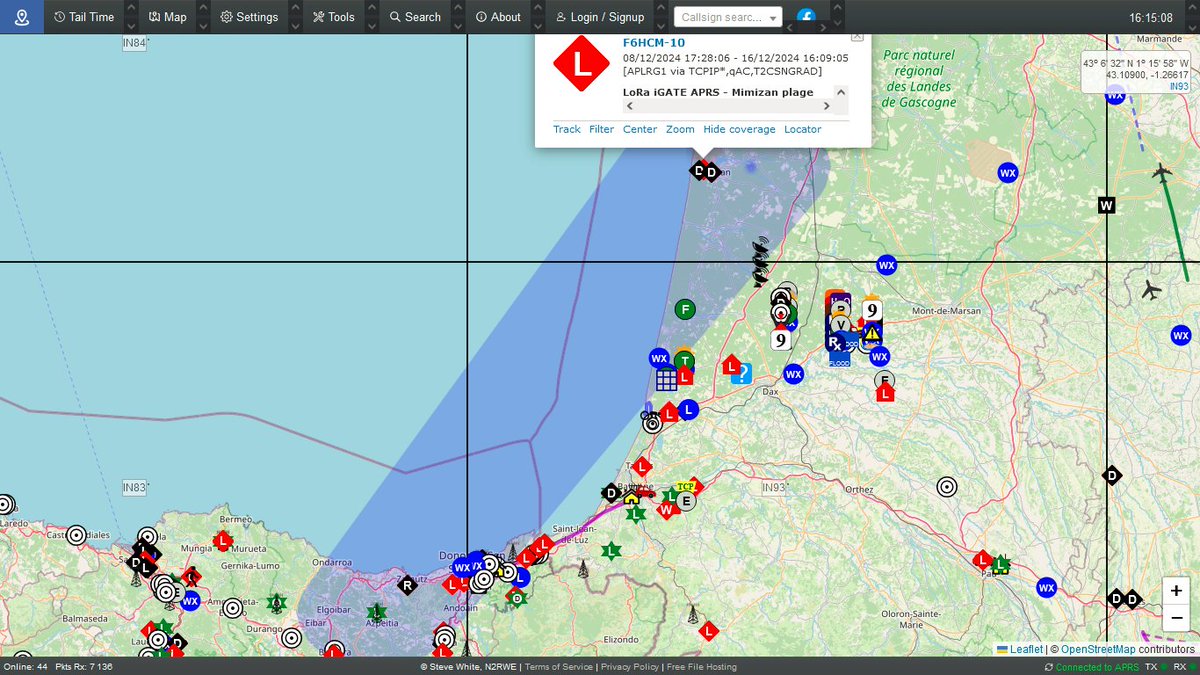Select the blue L circle marker
The height and width of the screenshot is (675, 1200).
[688, 409]
